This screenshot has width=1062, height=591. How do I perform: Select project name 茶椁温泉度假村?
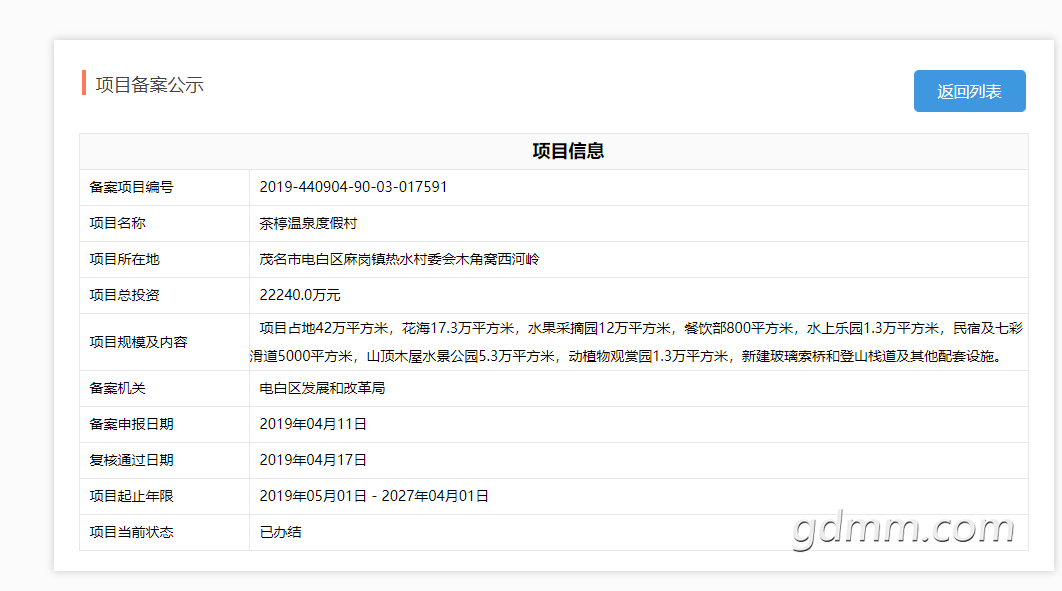308,223
